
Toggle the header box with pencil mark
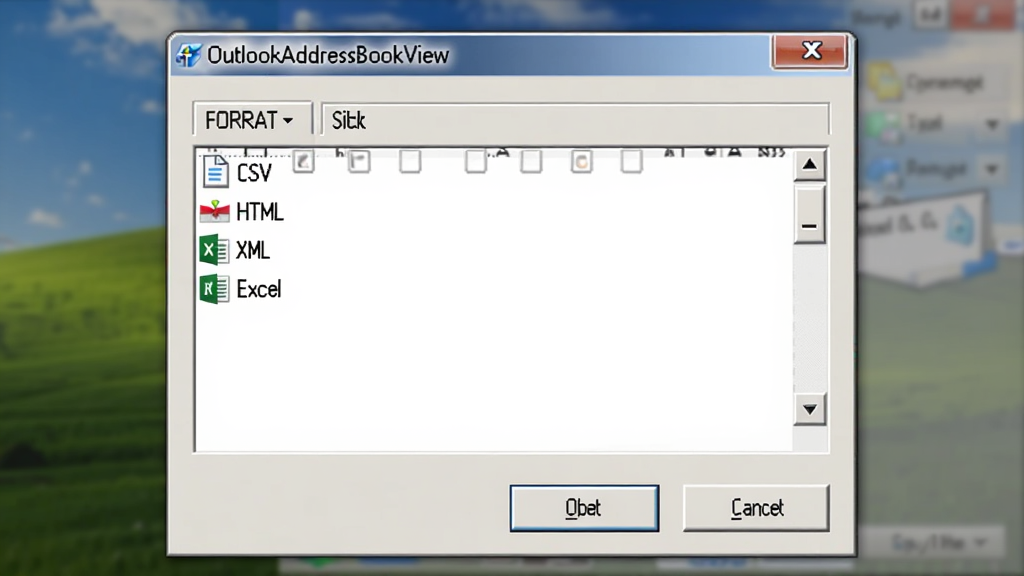click(x=303, y=161)
